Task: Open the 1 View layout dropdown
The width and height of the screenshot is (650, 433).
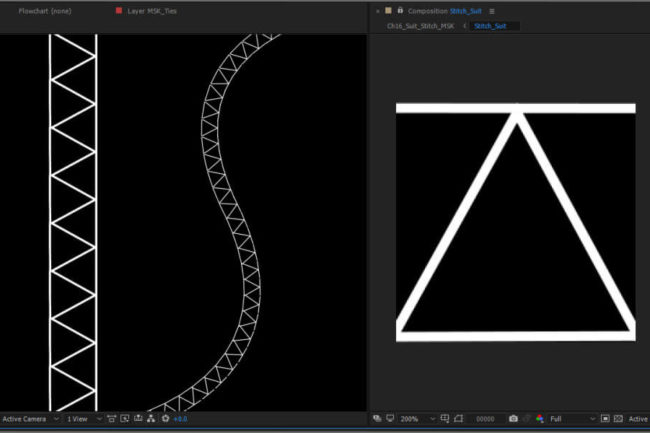Action: (82, 419)
